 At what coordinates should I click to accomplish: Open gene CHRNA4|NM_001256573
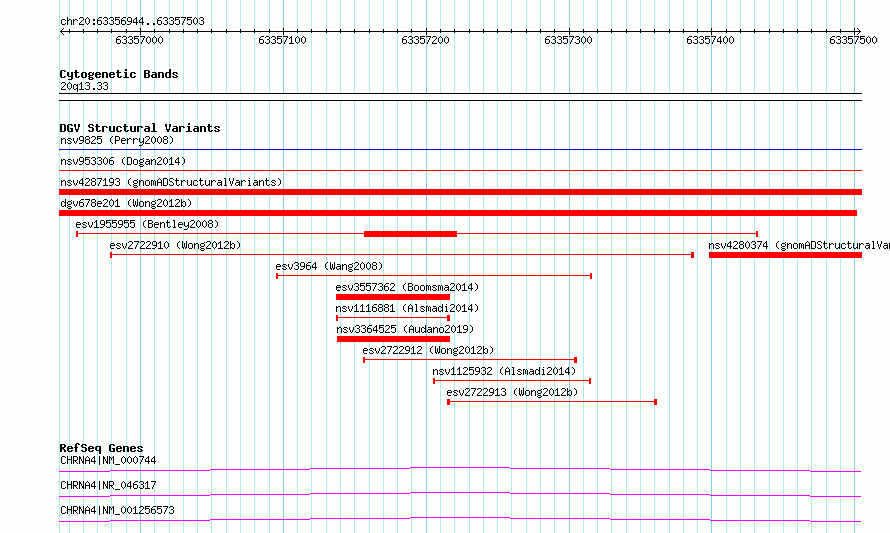117,510
